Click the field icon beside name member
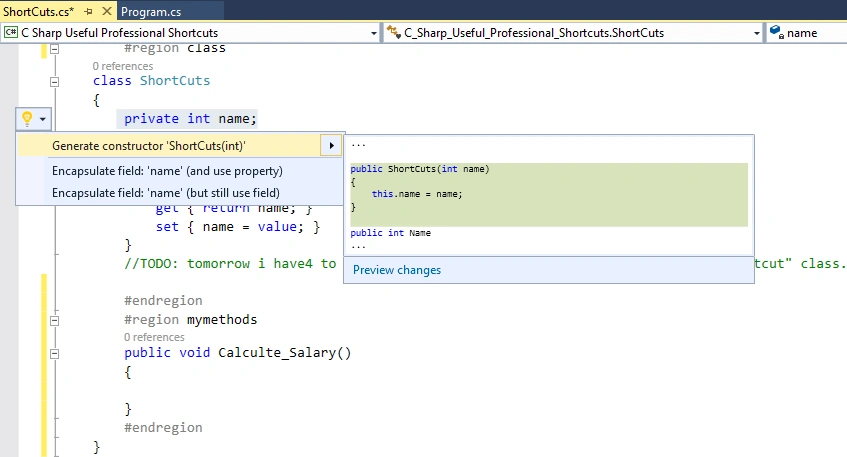This screenshot has width=847, height=457. click(x=777, y=32)
